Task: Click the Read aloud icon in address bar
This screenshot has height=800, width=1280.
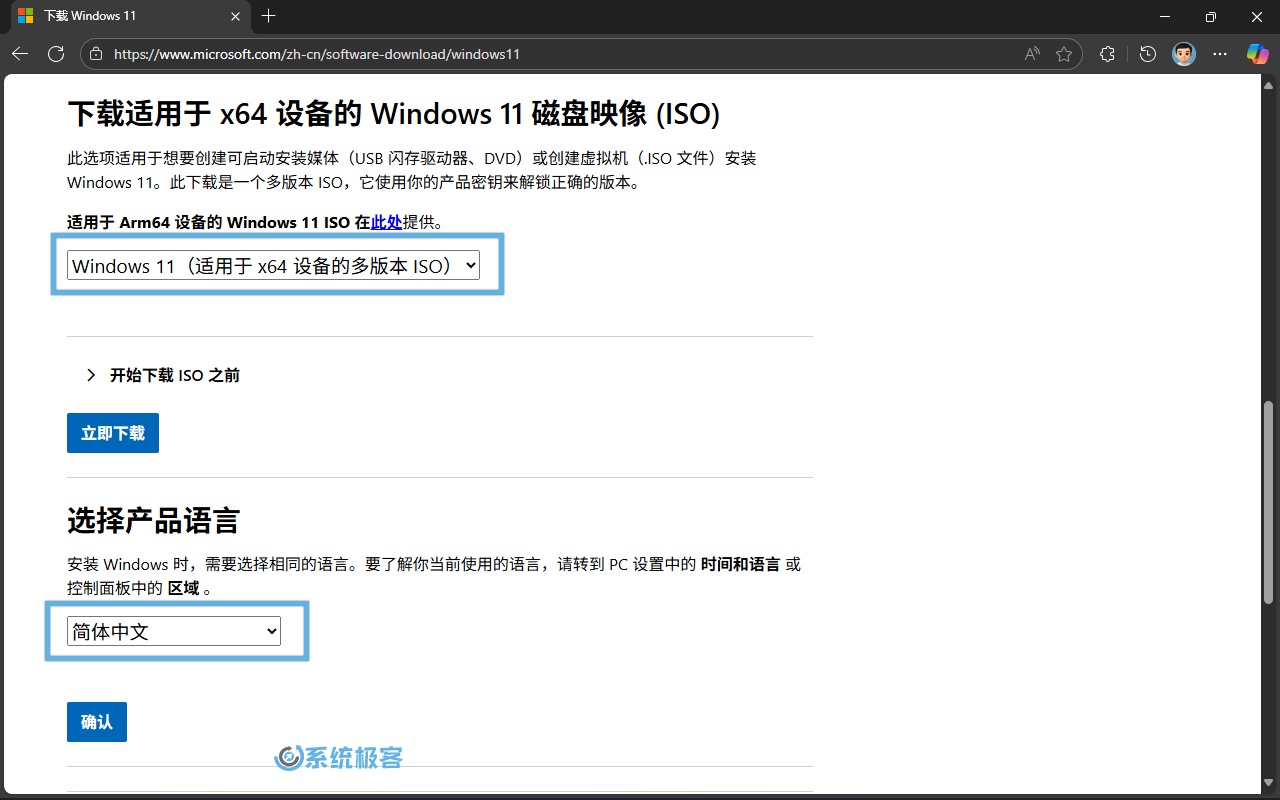Action: (1032, 54)
